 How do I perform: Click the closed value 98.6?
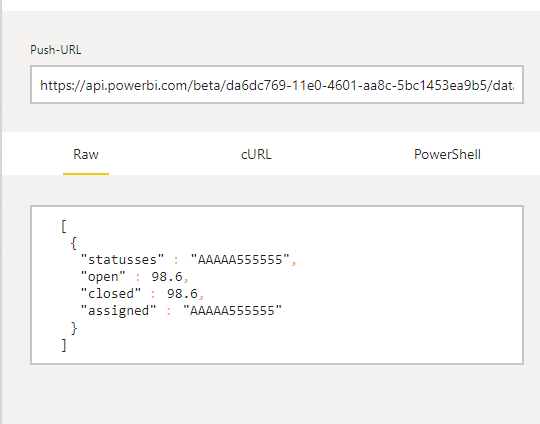[x=182, y=293]
